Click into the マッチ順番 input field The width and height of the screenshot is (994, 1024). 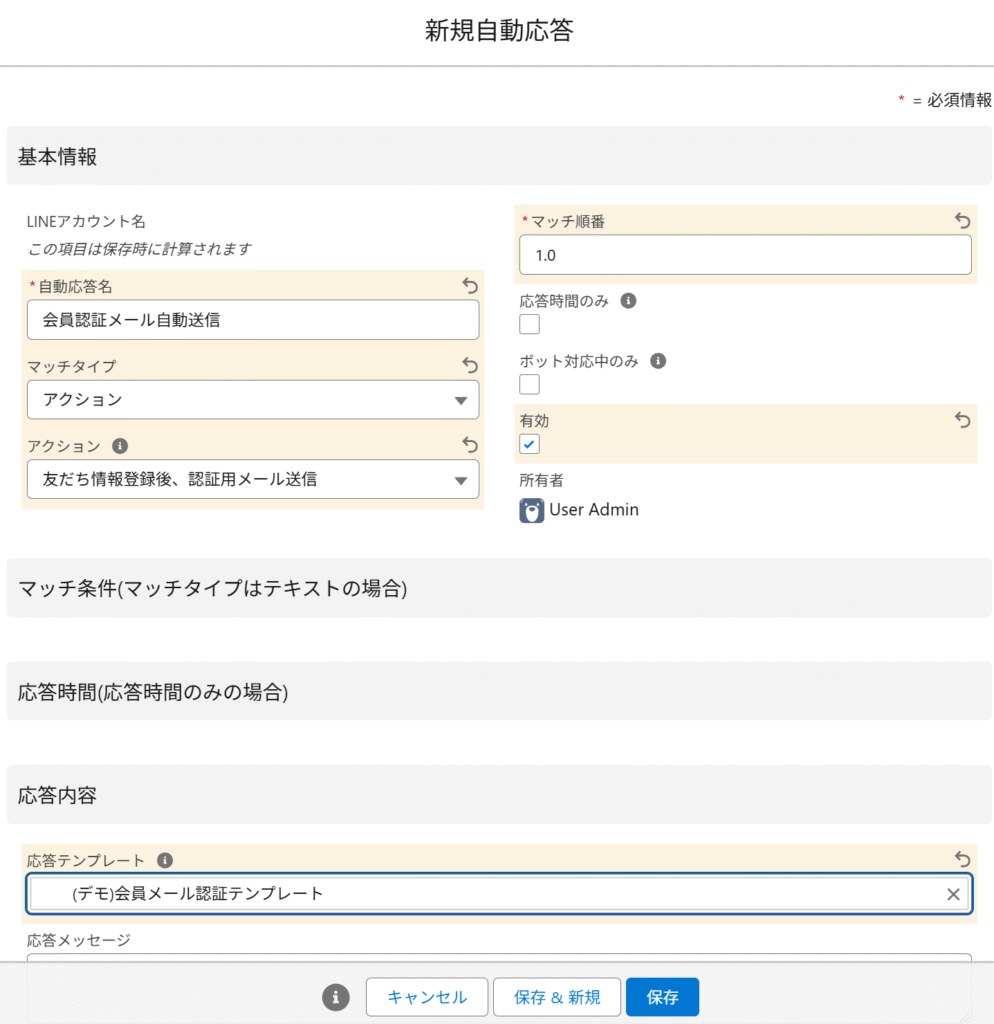click(x=745, y=255)
